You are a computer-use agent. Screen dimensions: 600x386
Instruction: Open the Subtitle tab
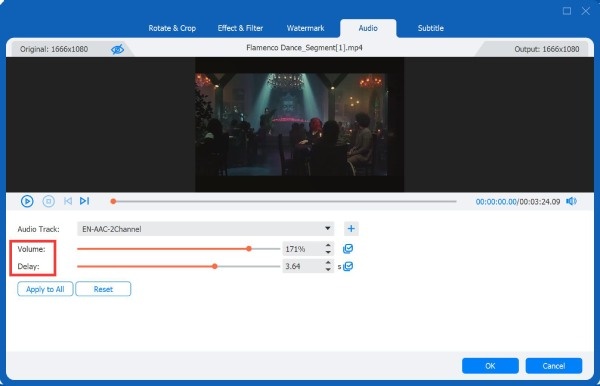(431, 28)
